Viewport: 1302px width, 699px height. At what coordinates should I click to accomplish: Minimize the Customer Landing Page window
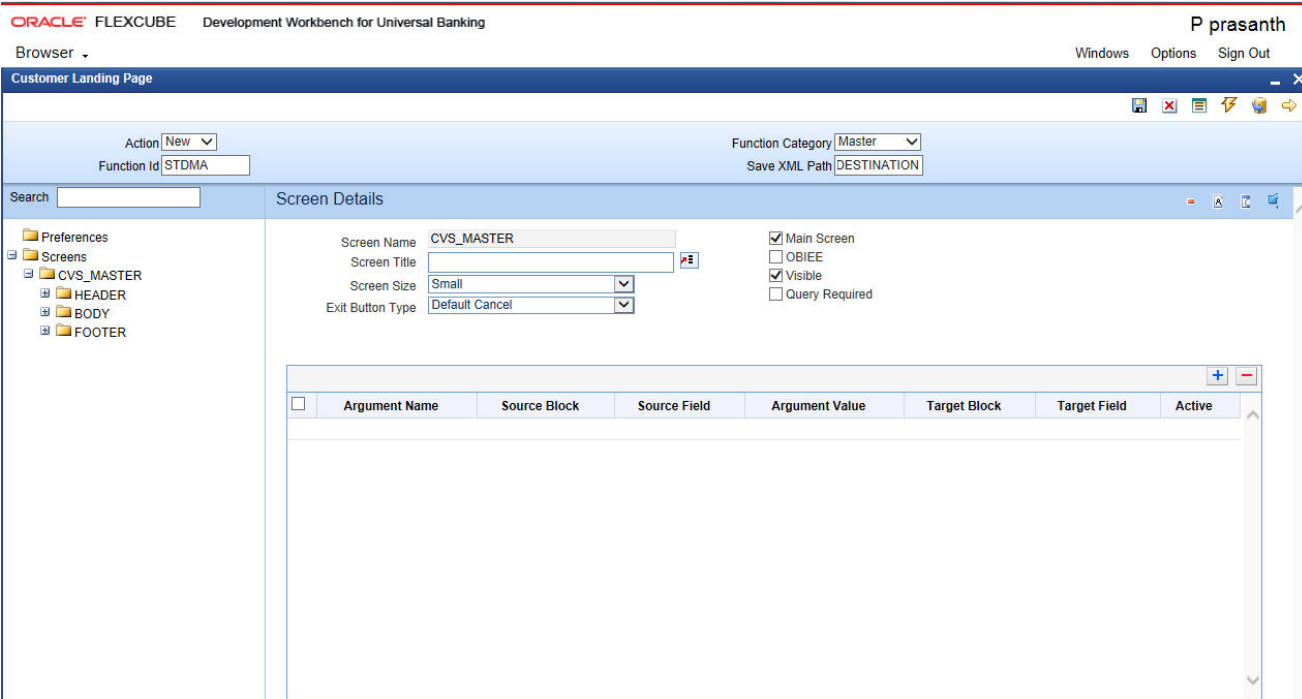pos(1275,82)
